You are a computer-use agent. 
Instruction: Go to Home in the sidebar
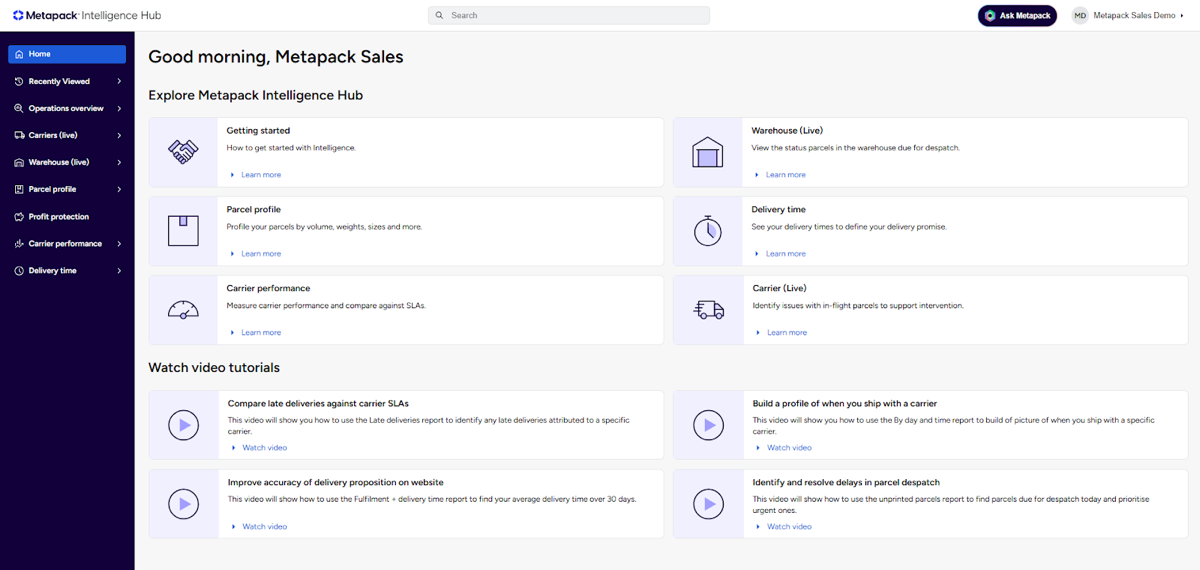coord(67,54)
